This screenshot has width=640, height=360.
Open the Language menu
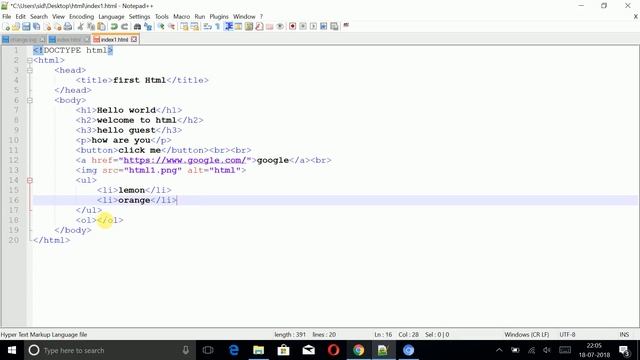click(111, 16)
